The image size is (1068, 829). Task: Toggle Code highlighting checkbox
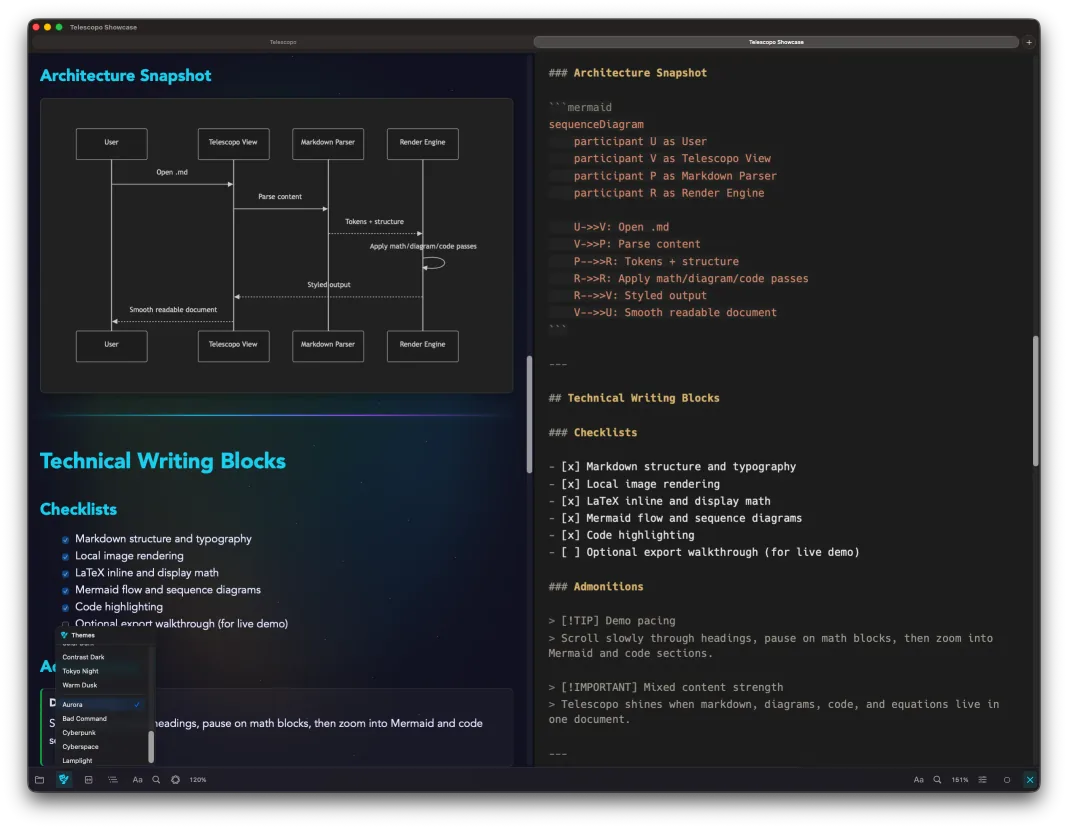pyautogui.click(x=65, y=608)
